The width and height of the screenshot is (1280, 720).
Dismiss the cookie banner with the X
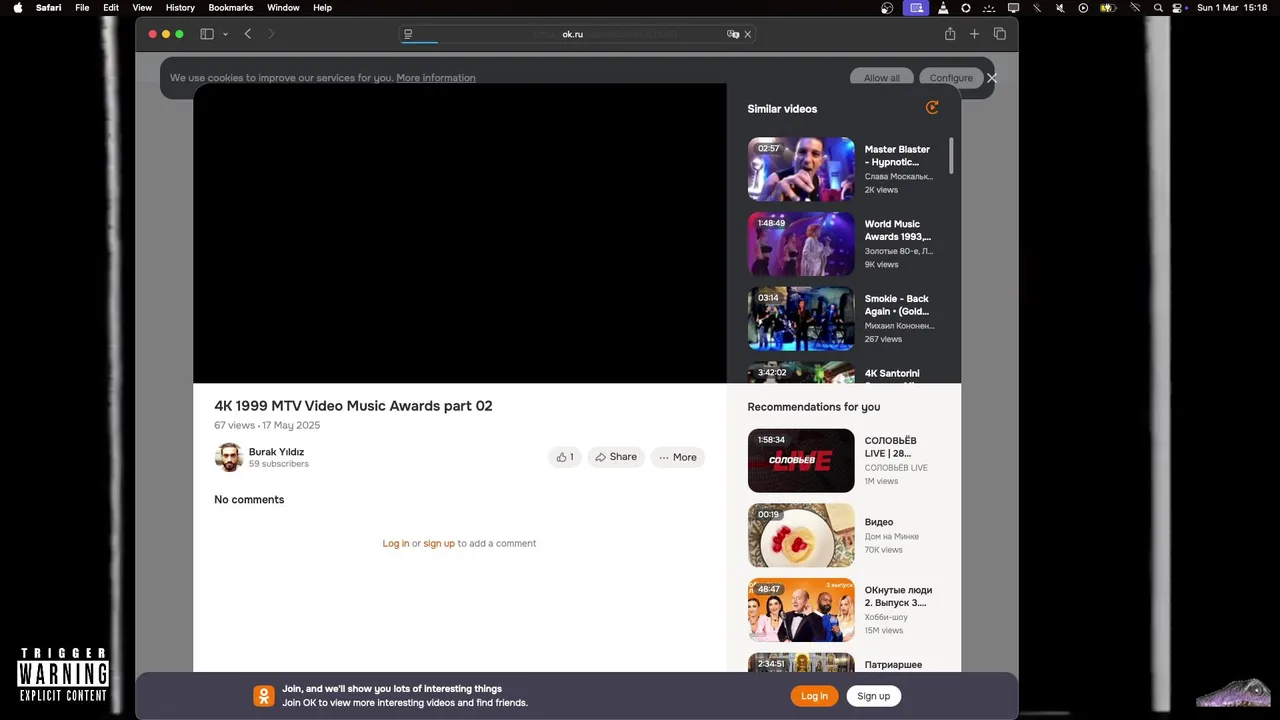992,78
